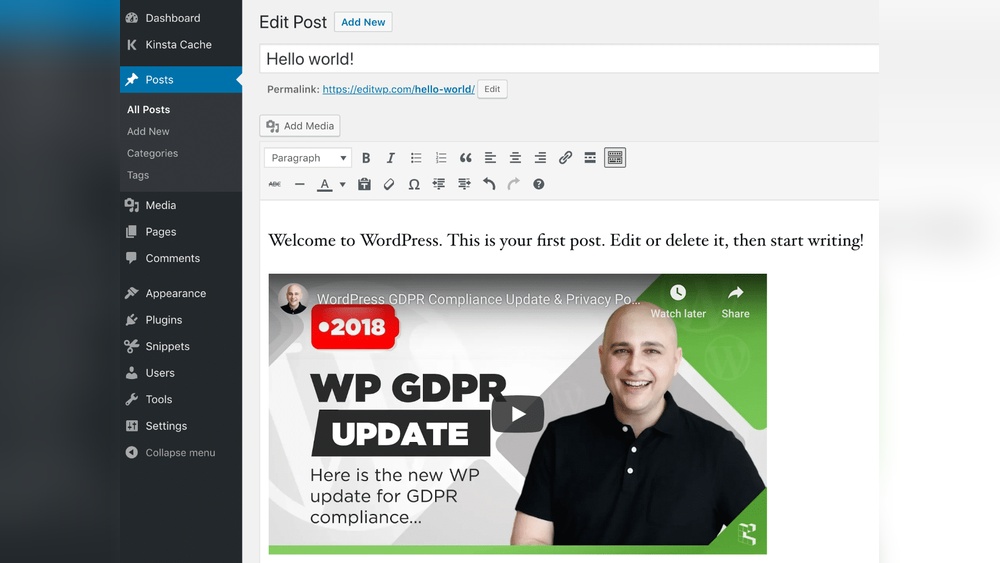Viewport: 1000px width, 563px height.
Task: Open the Pages menu
Action: [180, 232]
